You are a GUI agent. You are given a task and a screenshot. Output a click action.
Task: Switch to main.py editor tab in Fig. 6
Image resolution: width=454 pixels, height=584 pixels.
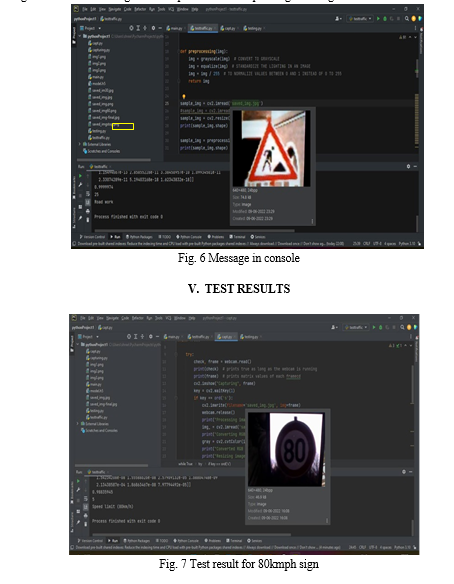pyautogui.click(x=175, y=28)
